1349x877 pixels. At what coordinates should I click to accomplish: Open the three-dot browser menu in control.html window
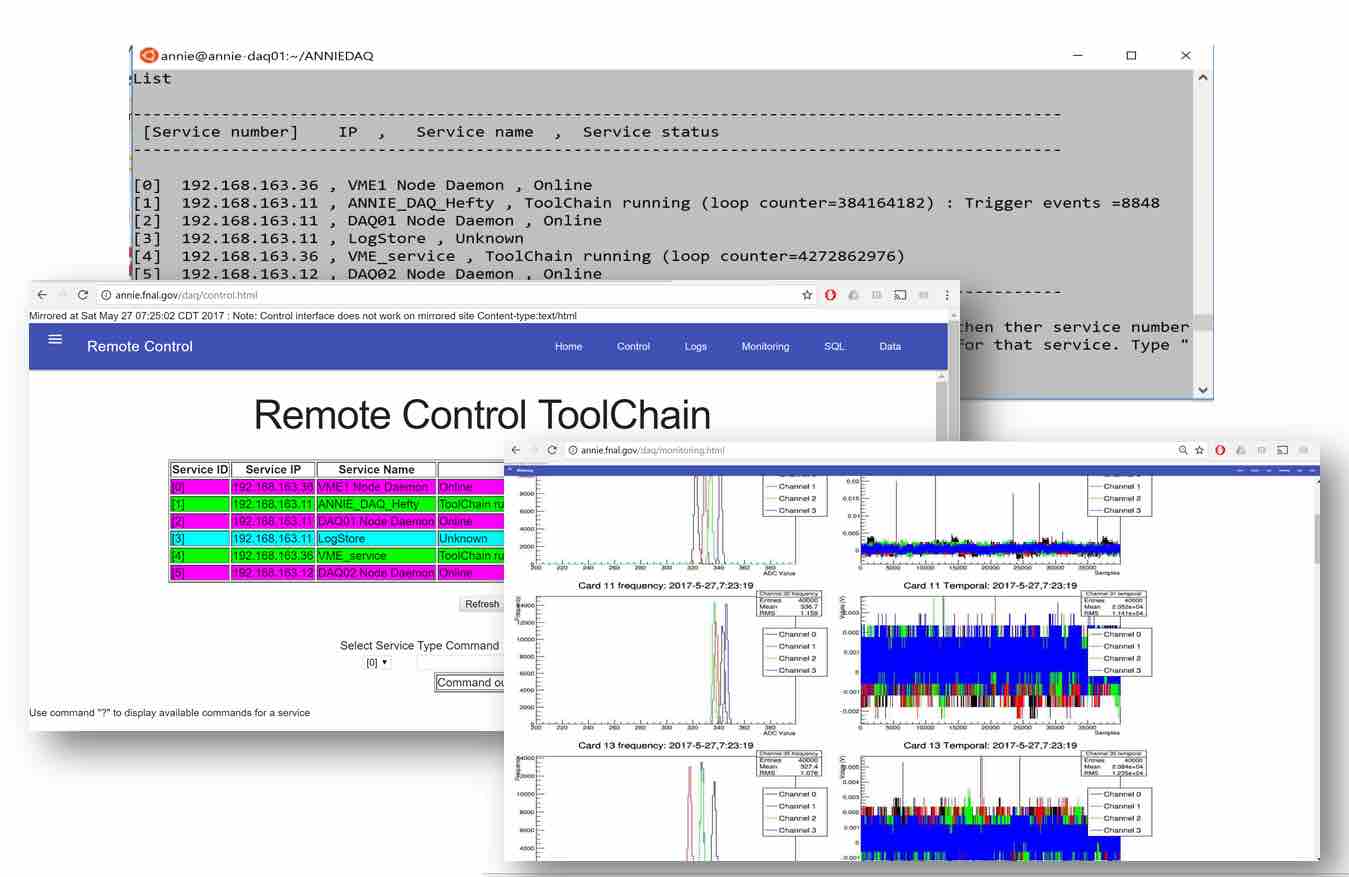pyautogui.click(x=947, y=295)
